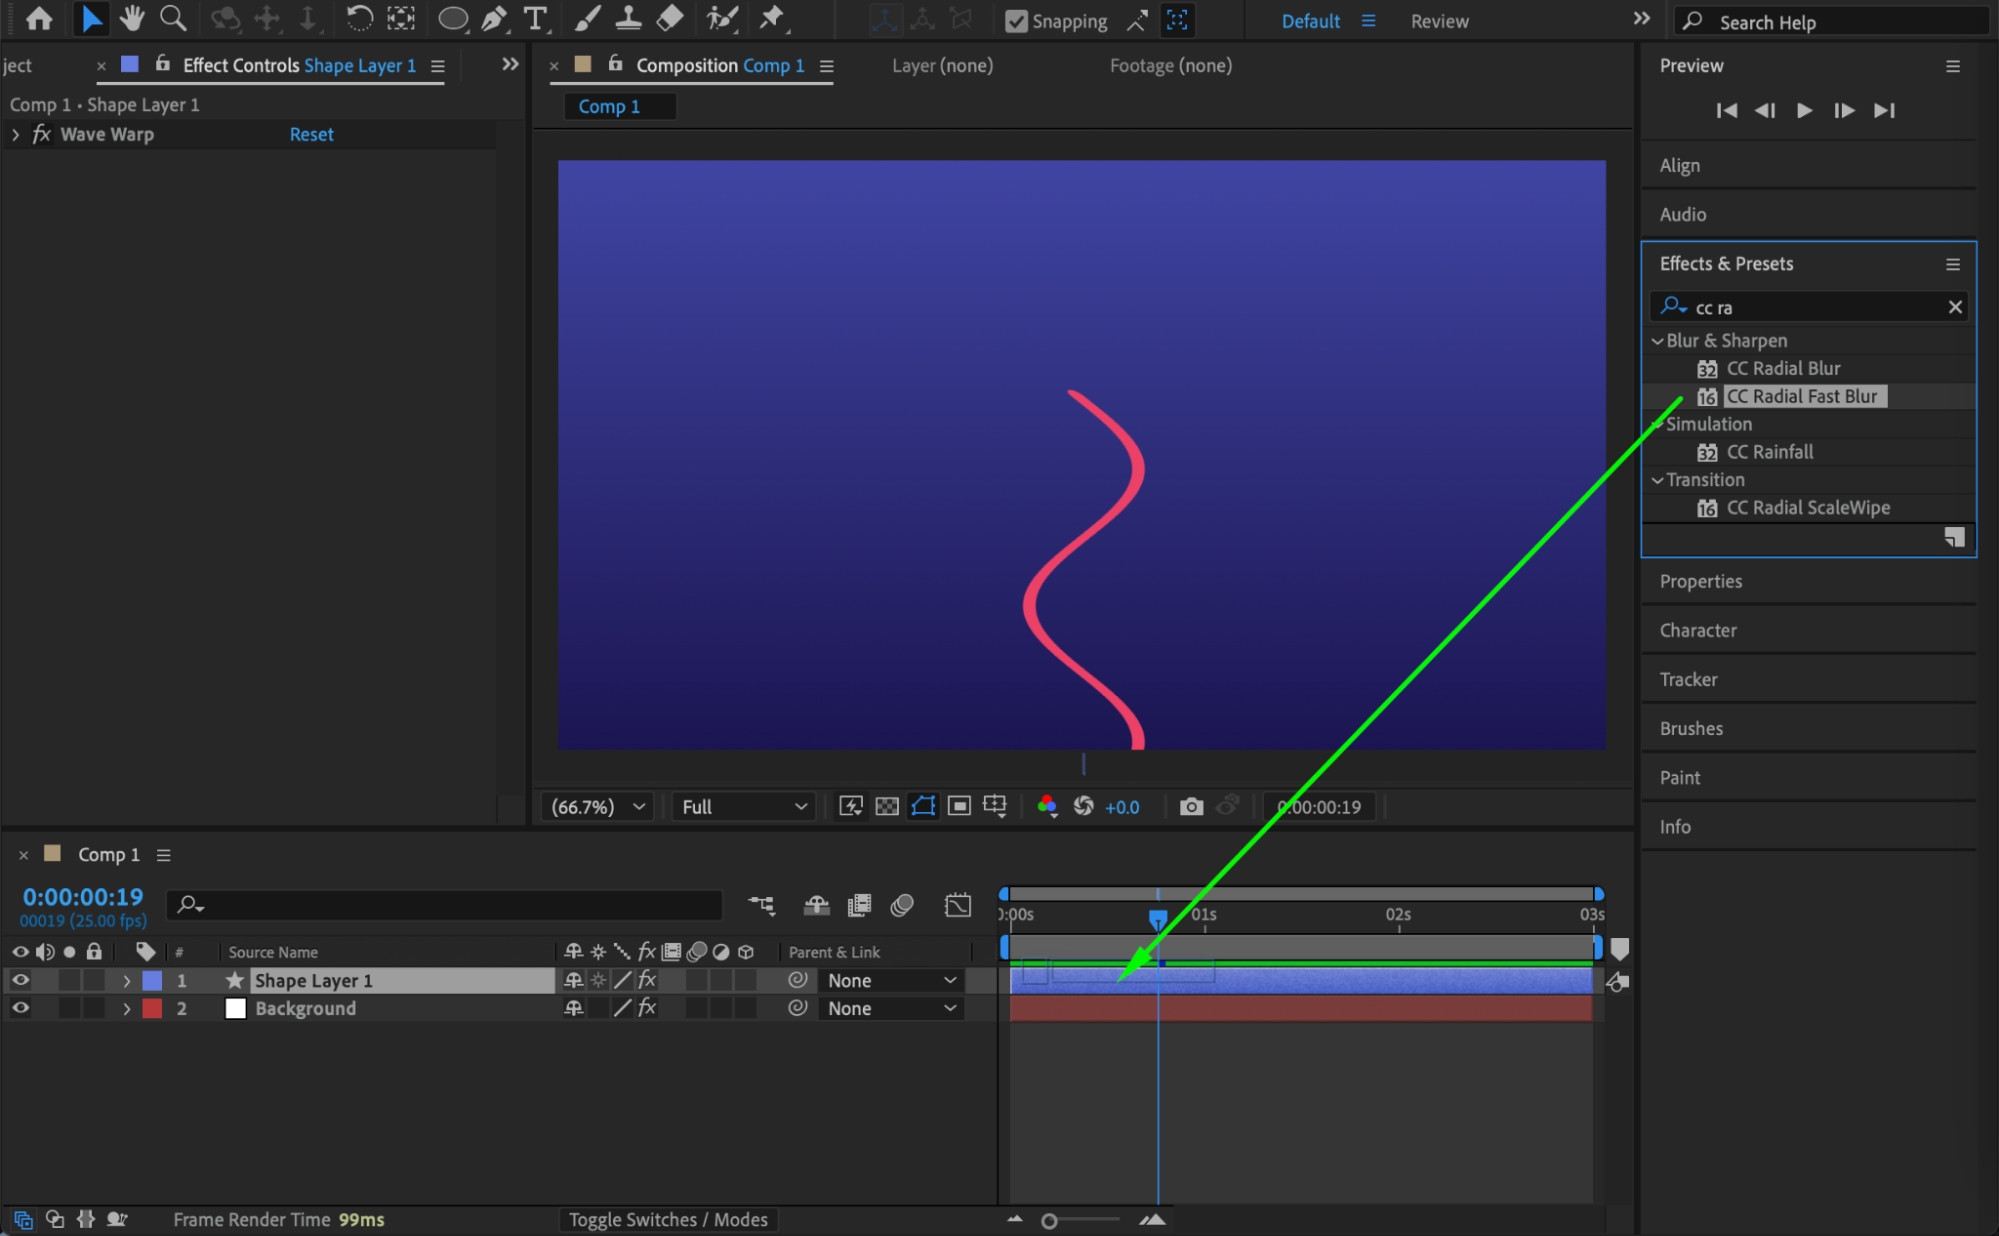
Task: Take a snapshot with the camera icon
Action: click(x=1191, y=806)
